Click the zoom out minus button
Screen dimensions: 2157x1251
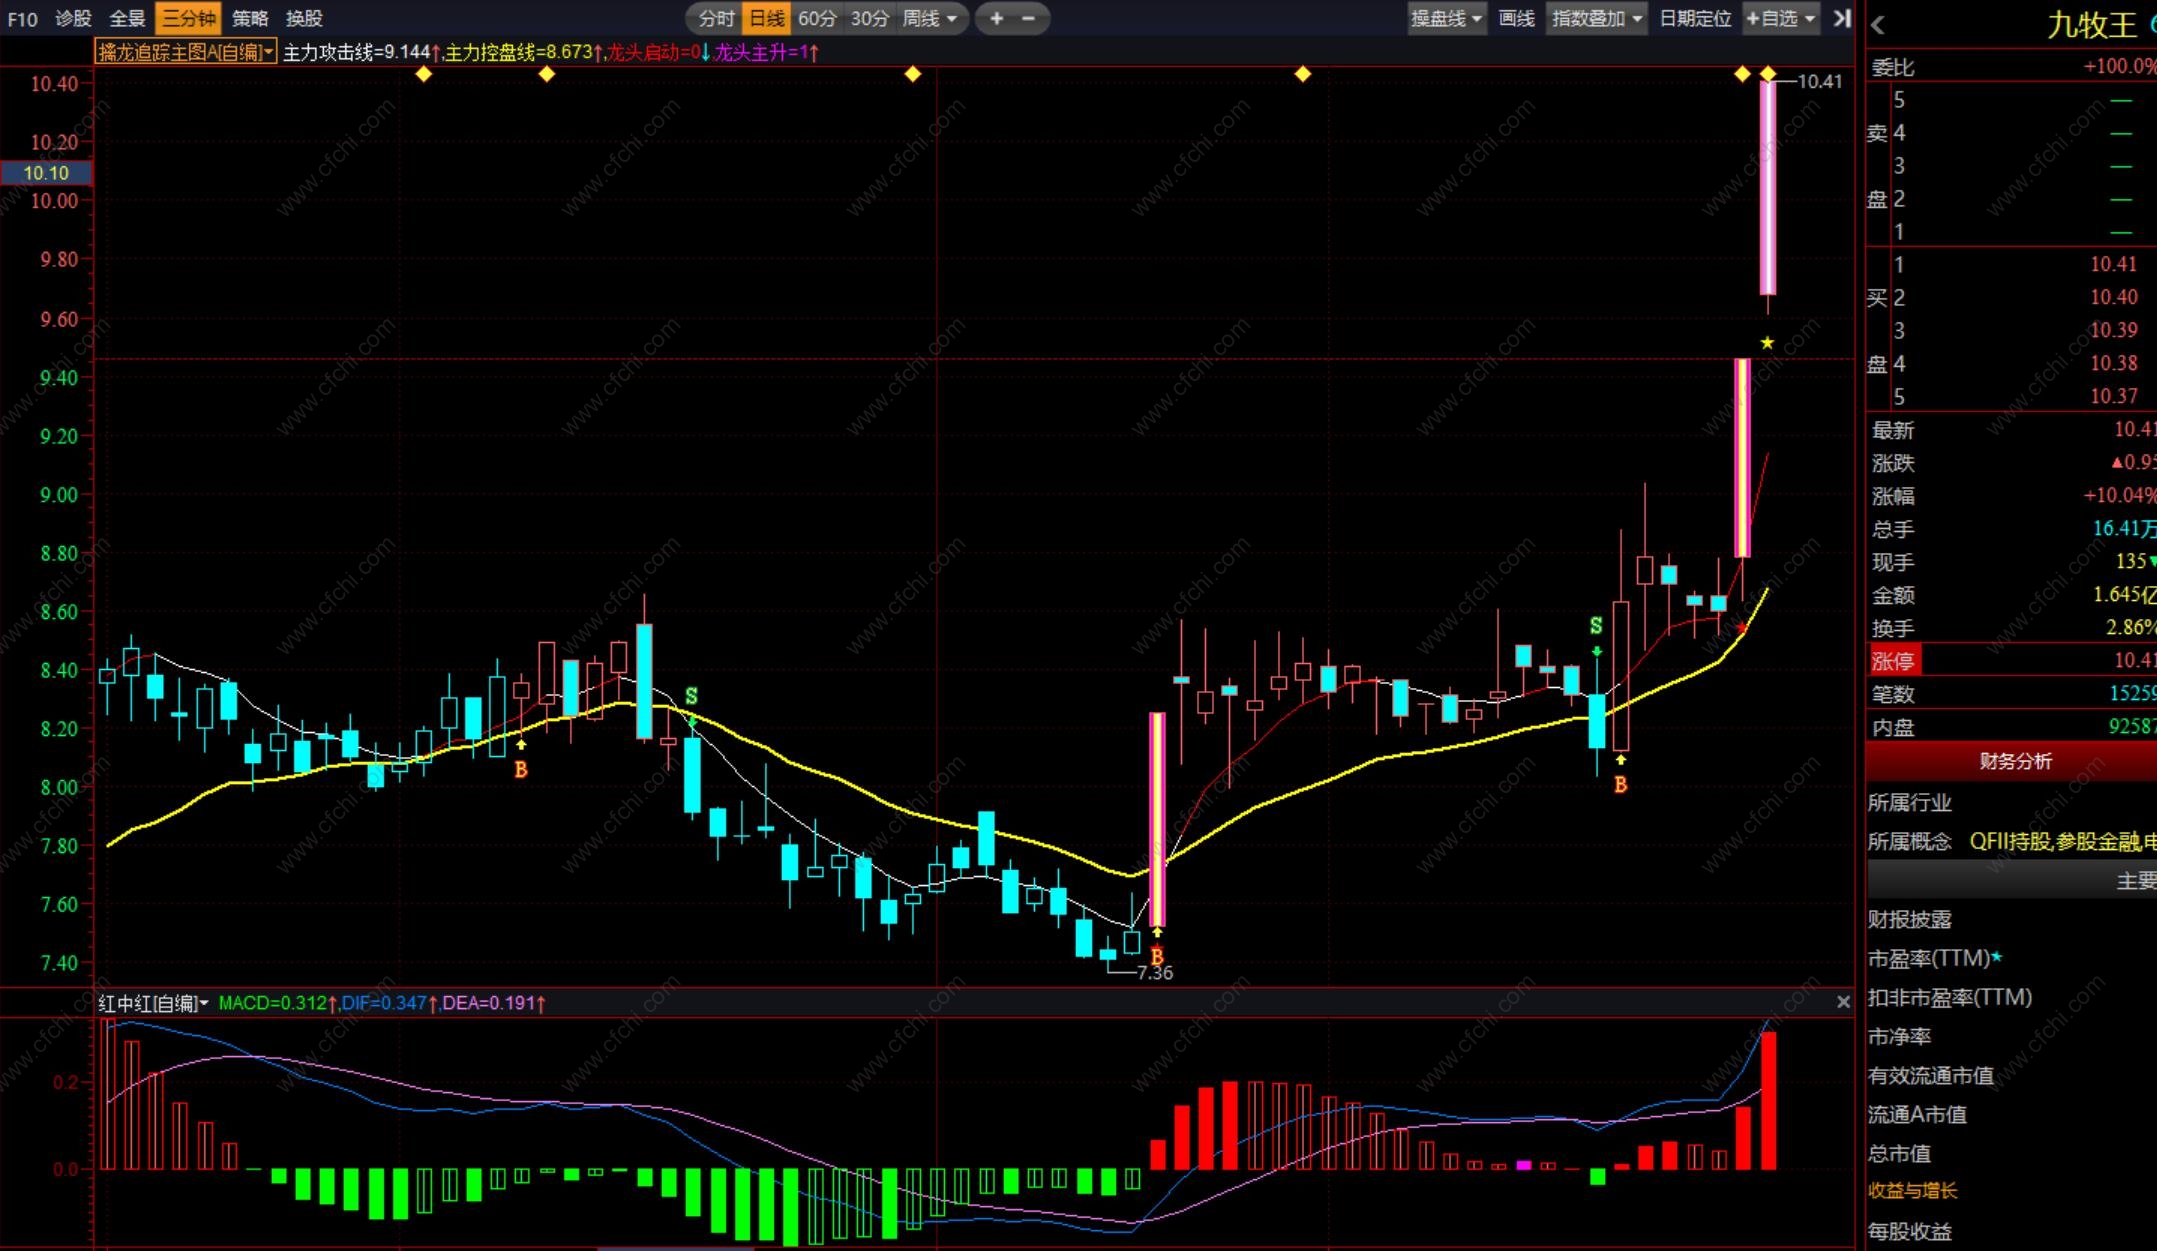pyautogui.click(x=1029, y=18)
